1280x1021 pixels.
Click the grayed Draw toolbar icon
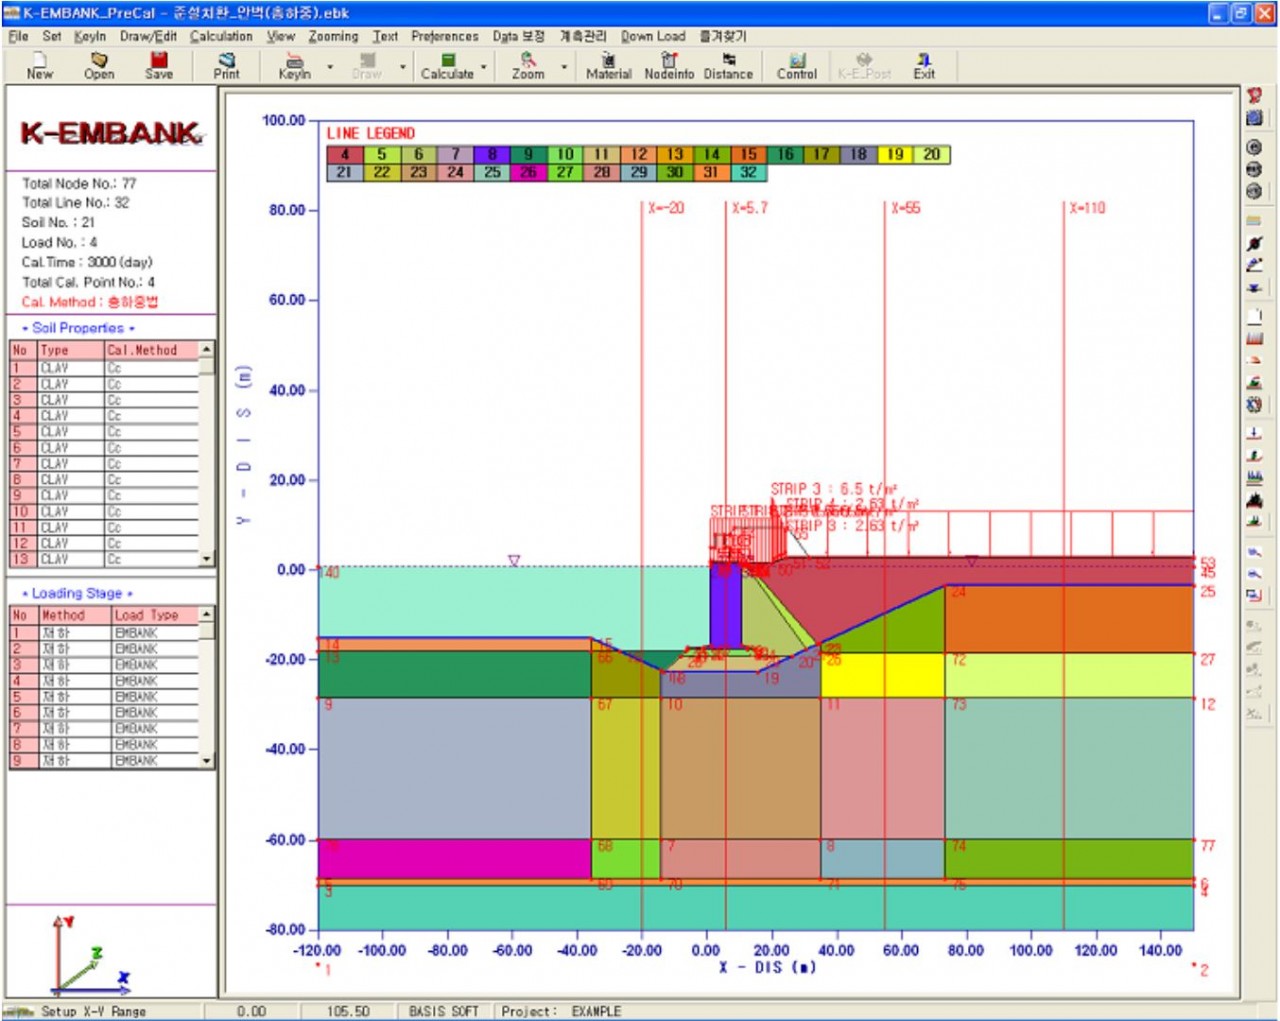[367, 66]
